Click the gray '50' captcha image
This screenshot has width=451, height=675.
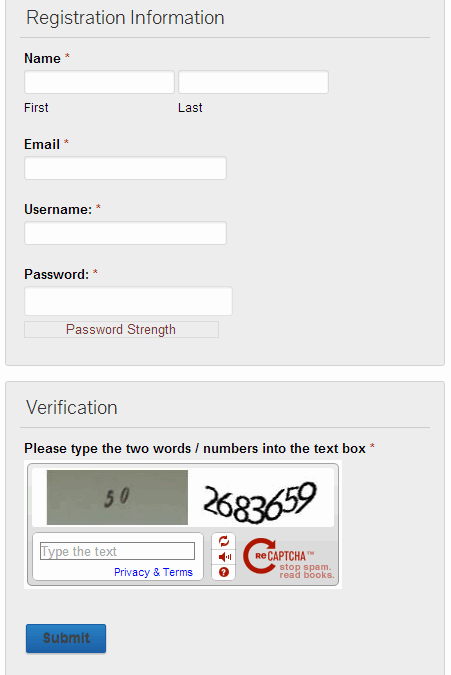point(117,497)
